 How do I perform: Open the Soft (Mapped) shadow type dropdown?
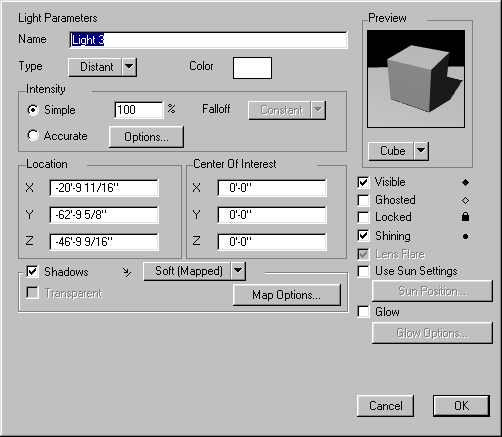(195, 271)
